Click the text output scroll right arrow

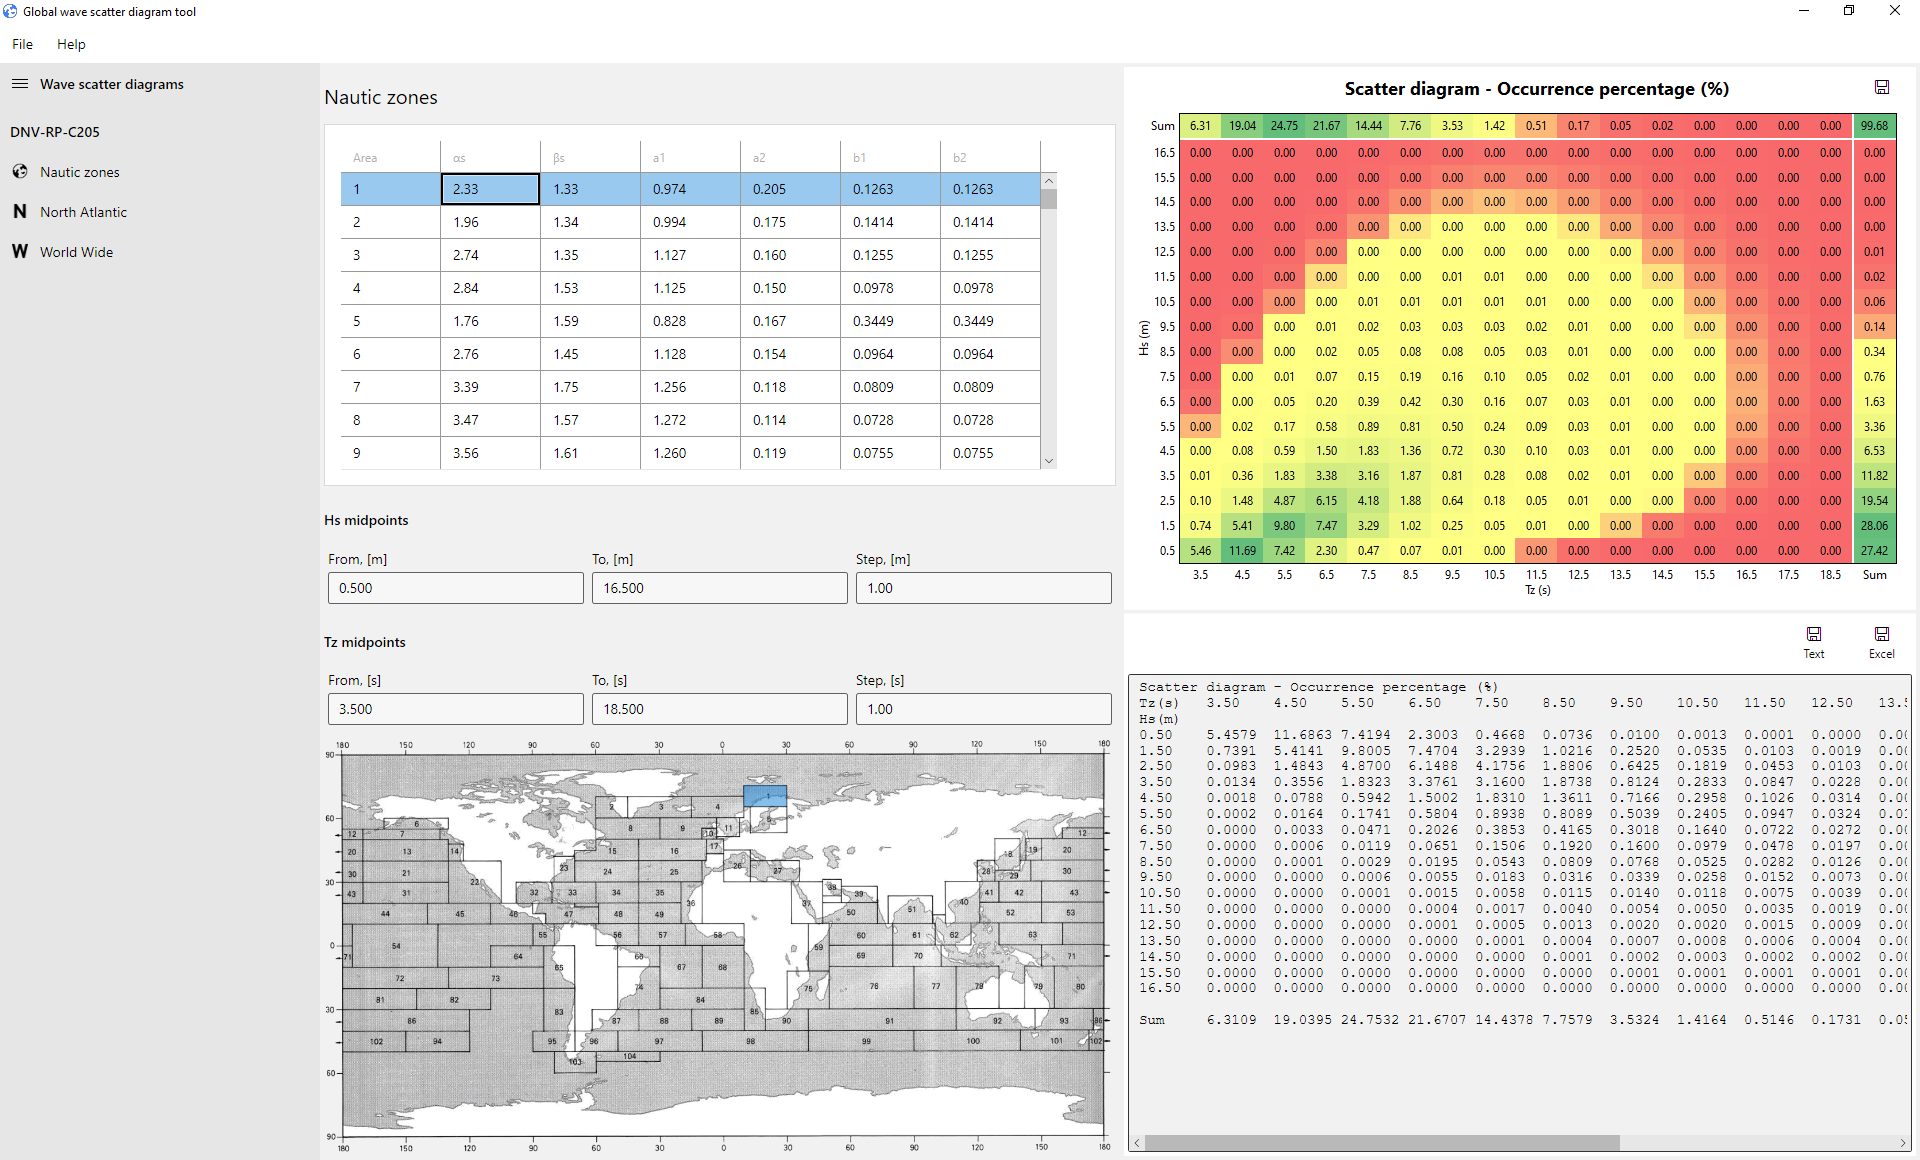(x=1902, y=1142)
